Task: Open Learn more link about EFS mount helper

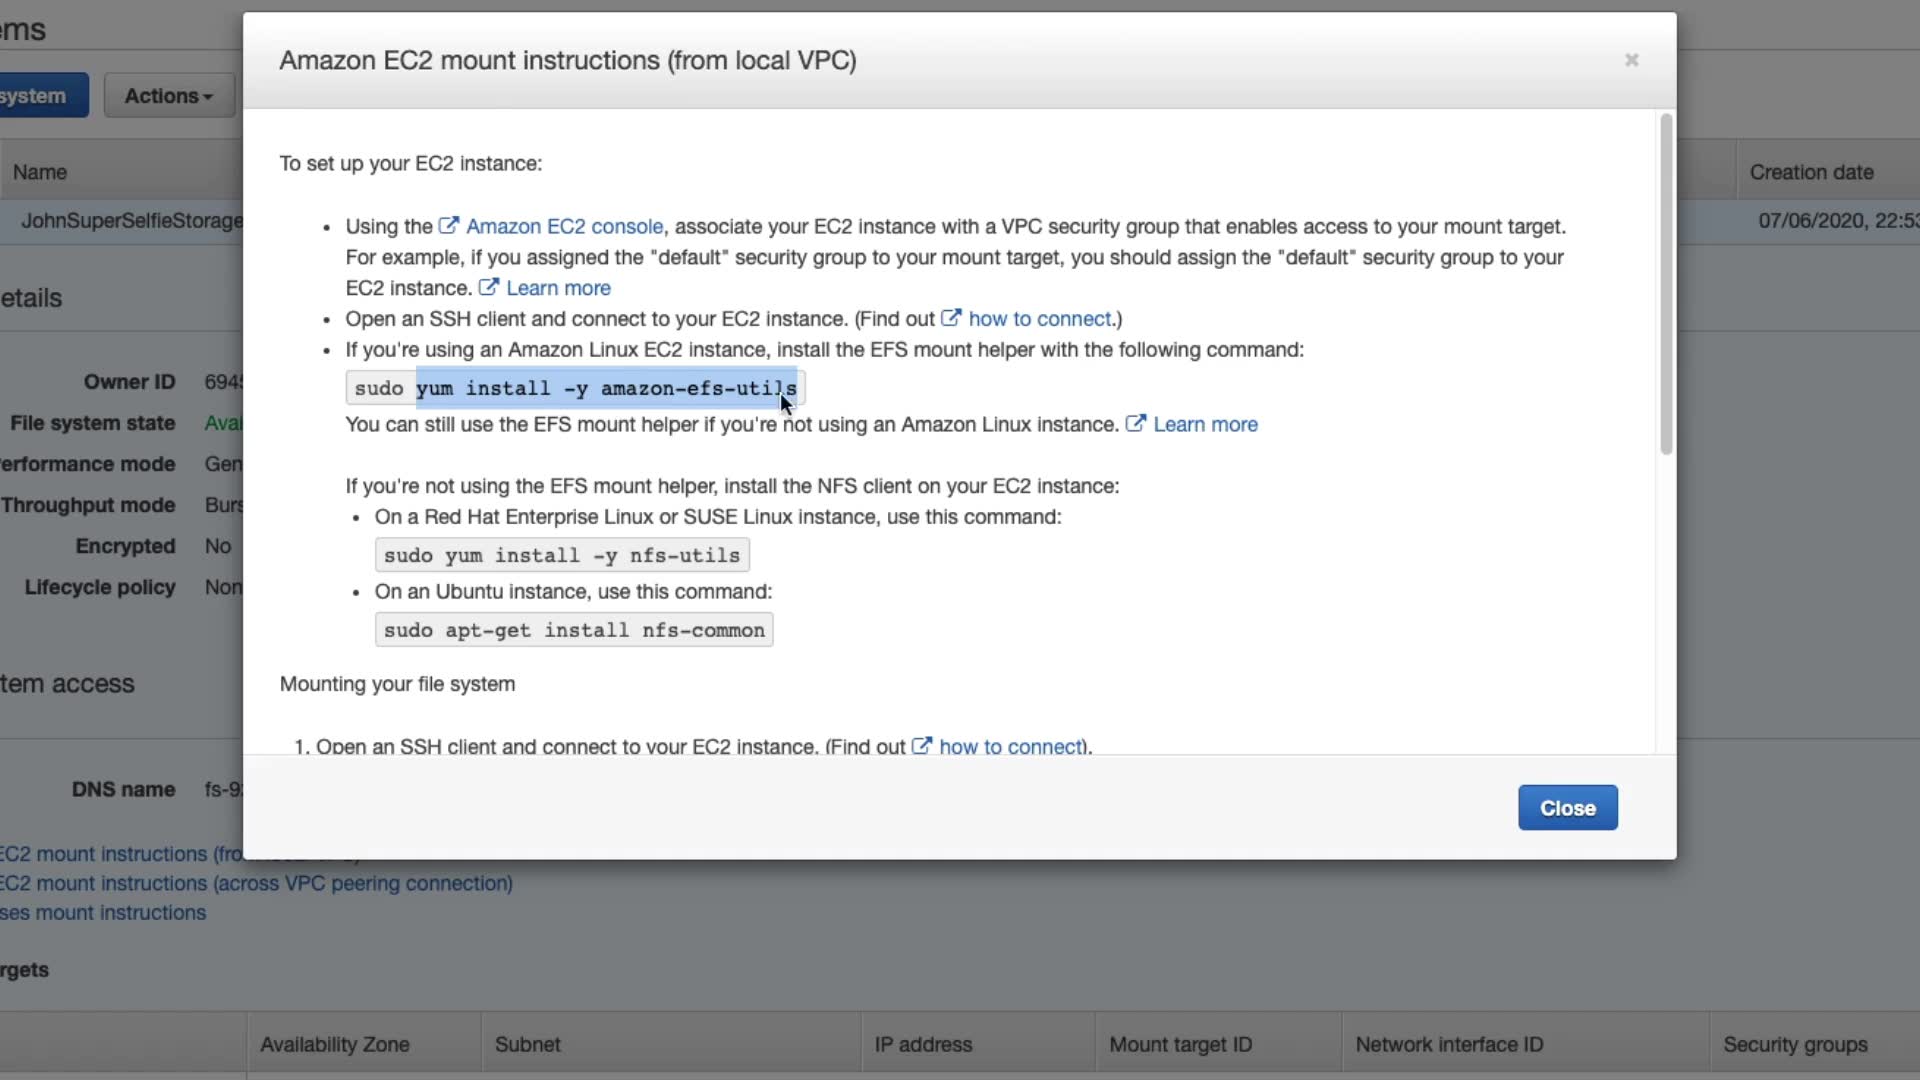Action: click(x=1205, y=425)
